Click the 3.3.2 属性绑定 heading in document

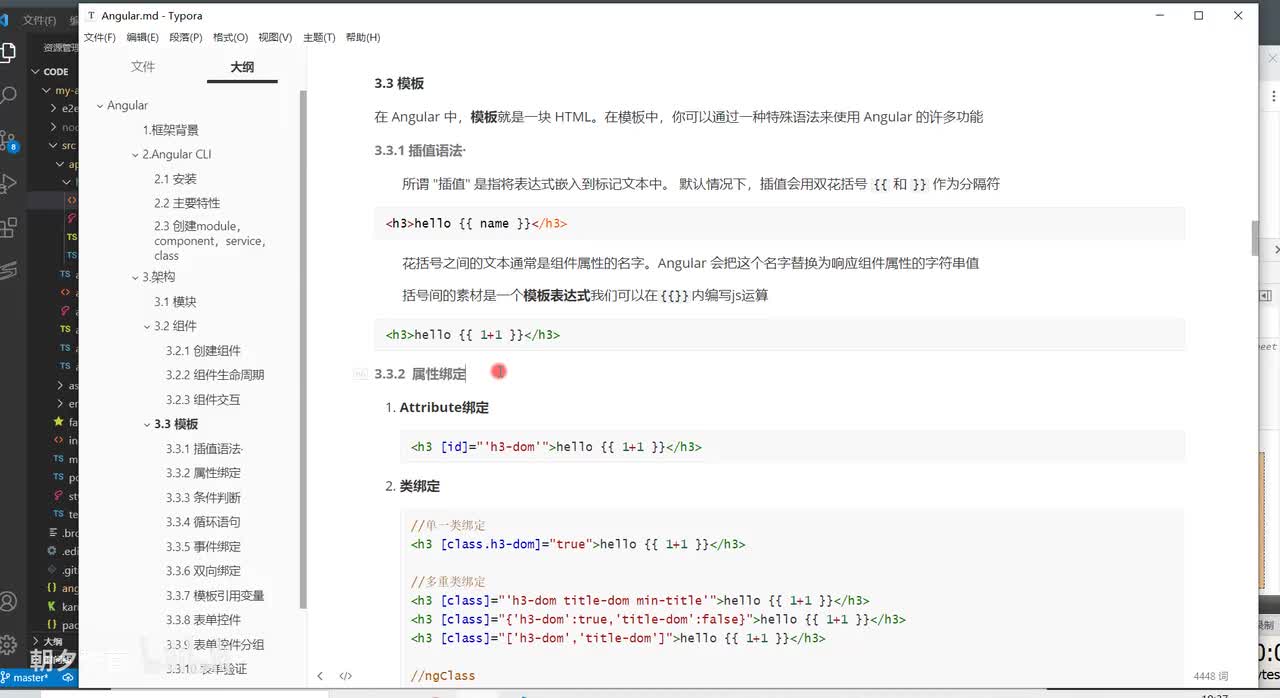point(420,374)
